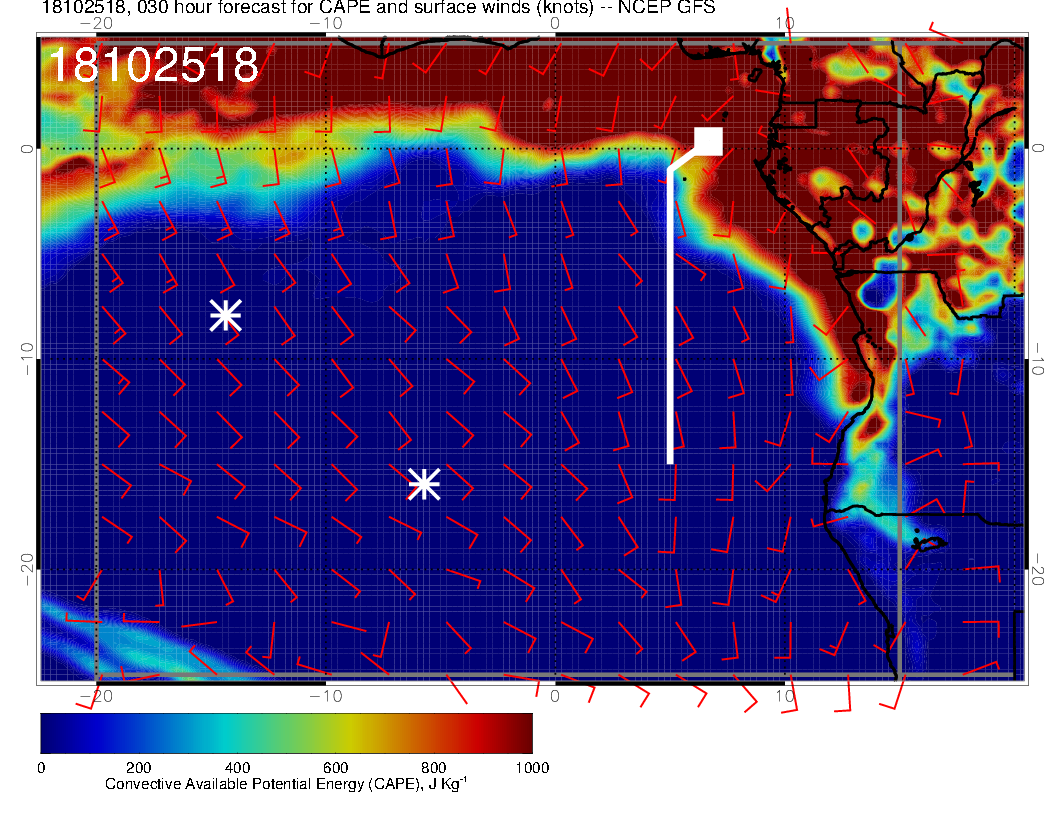This screenshot has height=816, width=1056.
Task: Click the white 18102518 timestamp overlay
Action: click(153, 66)
